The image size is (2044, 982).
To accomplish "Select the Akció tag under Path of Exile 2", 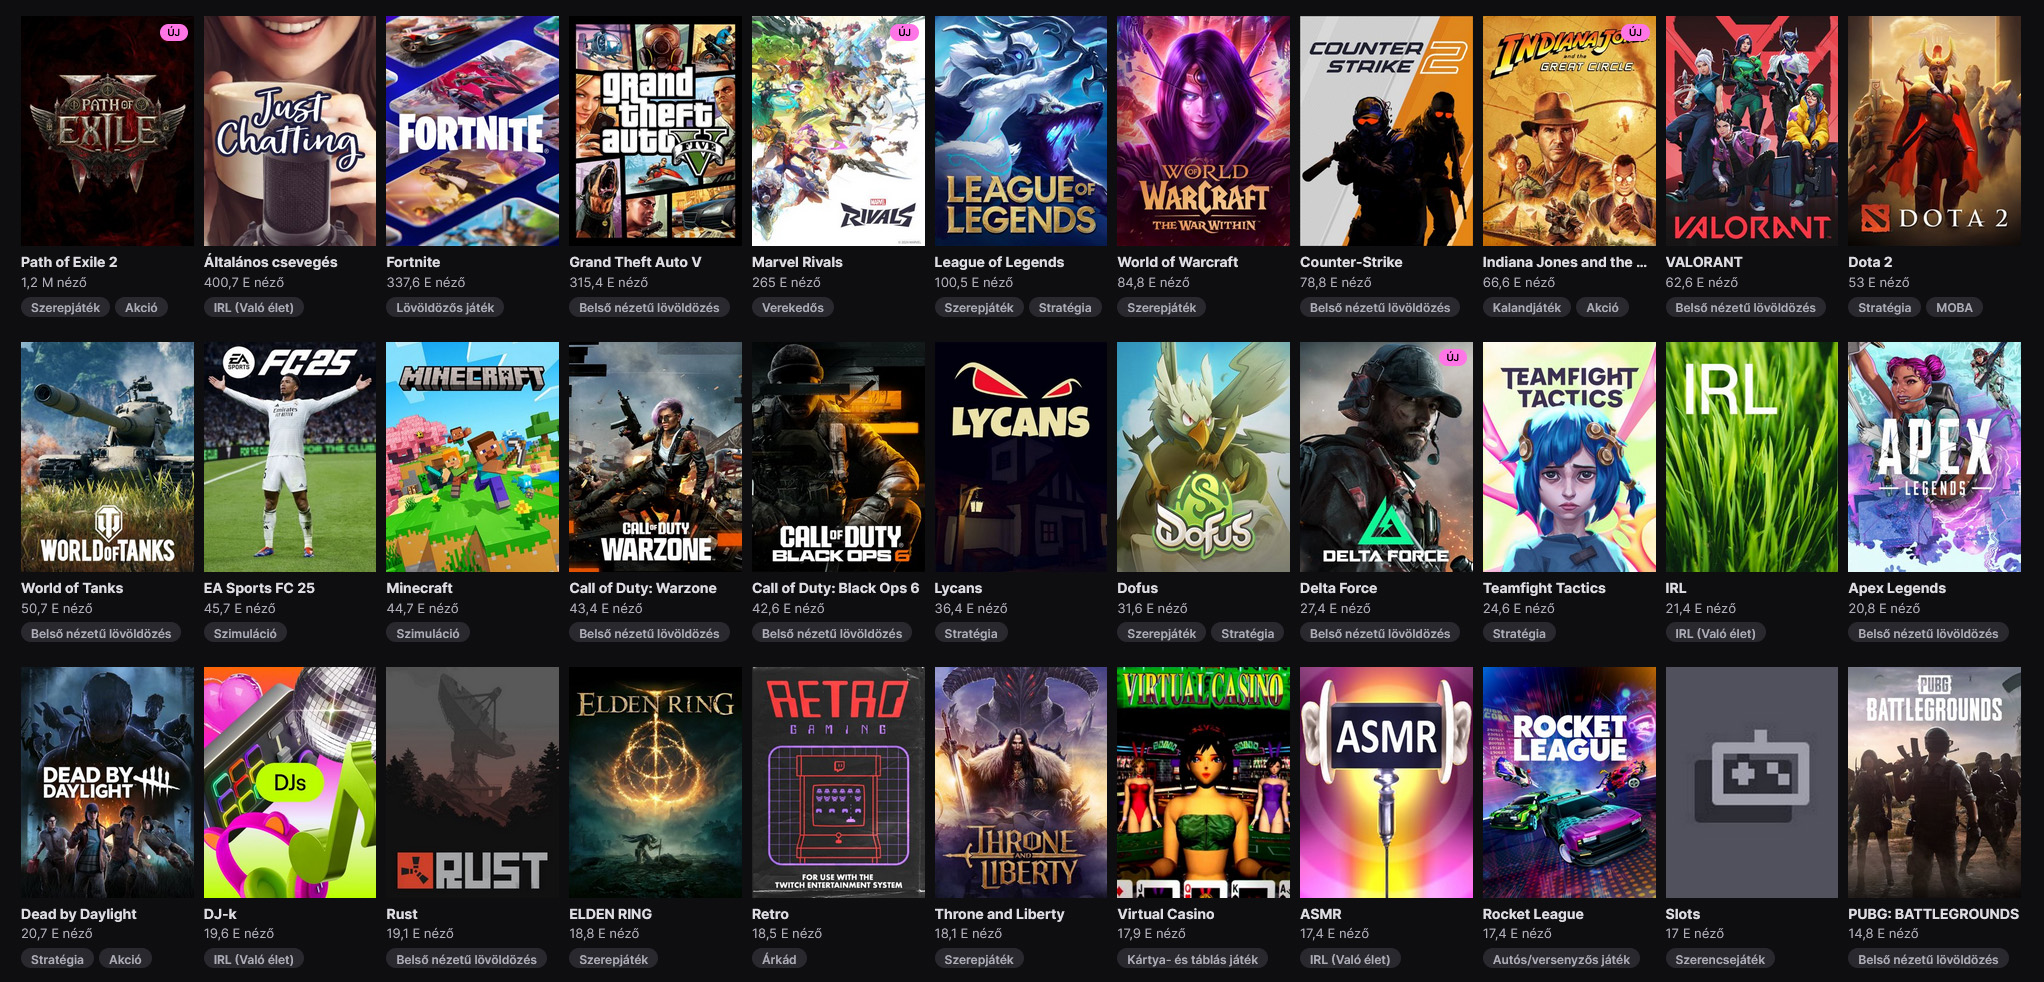I will [141, 308].
